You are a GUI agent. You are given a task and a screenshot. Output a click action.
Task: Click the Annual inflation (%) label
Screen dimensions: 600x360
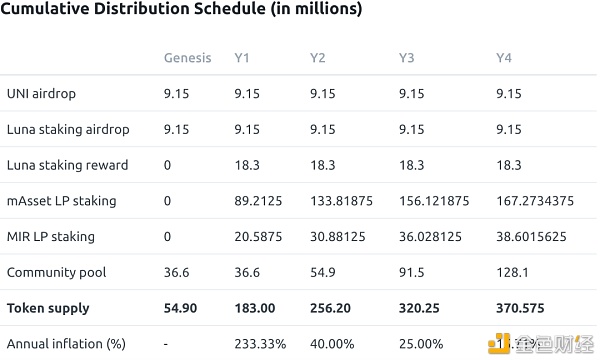66,344
